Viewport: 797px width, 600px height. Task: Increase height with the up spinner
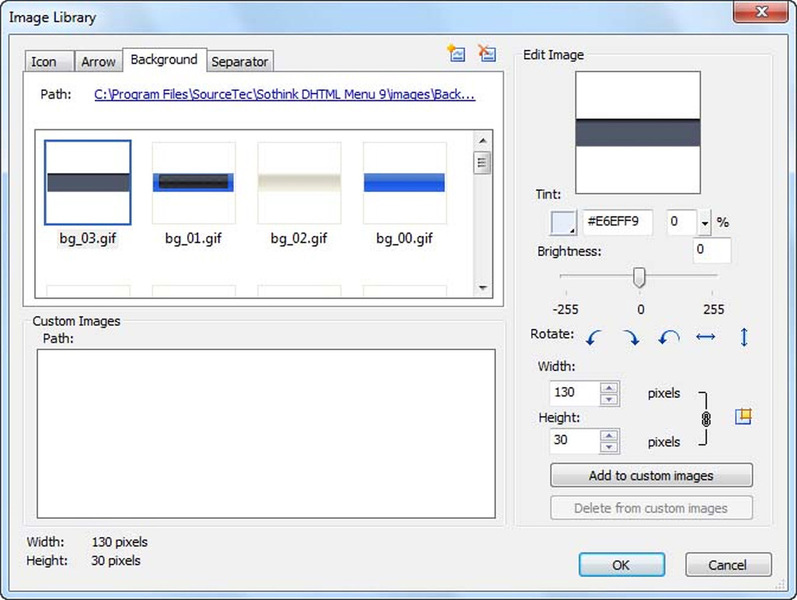click(609, 435)
